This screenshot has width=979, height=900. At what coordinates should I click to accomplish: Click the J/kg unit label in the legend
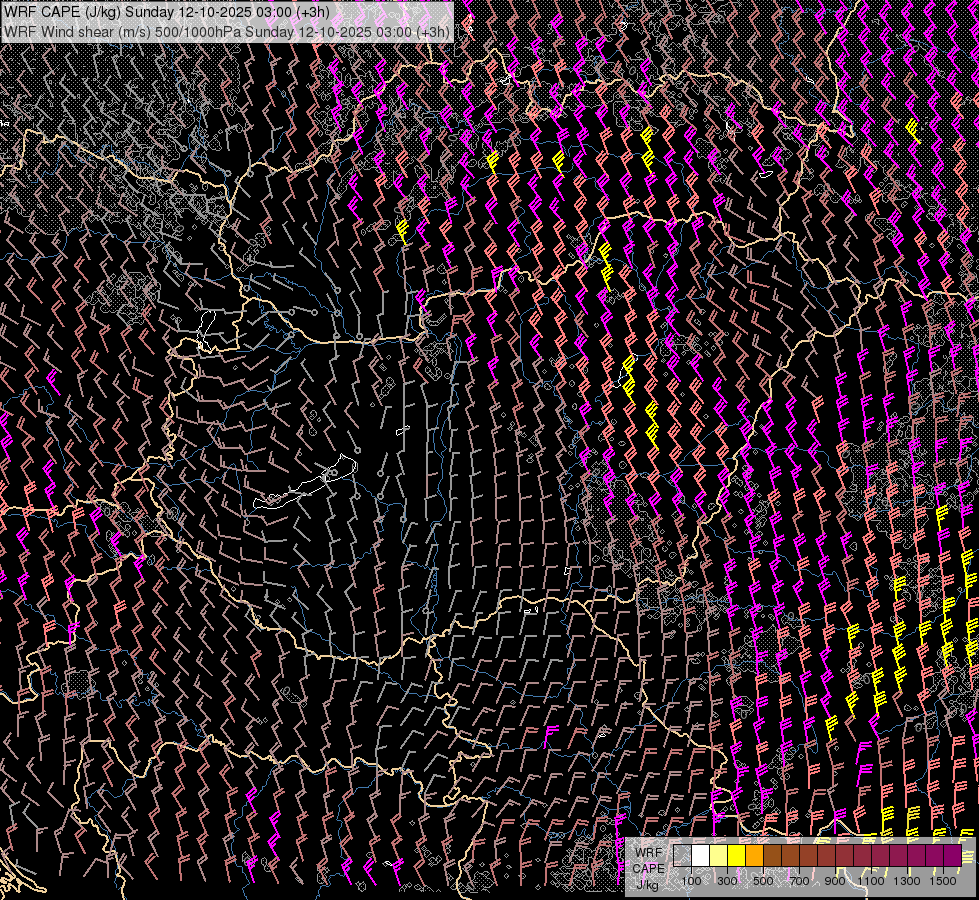pyautogui.click(x=648, y=884)
